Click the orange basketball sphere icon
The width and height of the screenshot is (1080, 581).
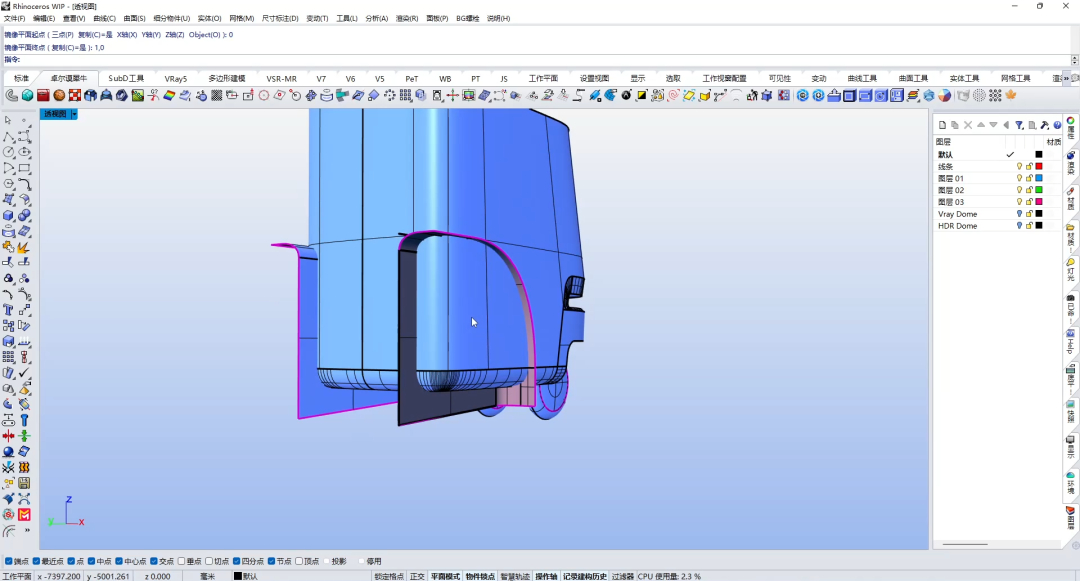point(59,96)
